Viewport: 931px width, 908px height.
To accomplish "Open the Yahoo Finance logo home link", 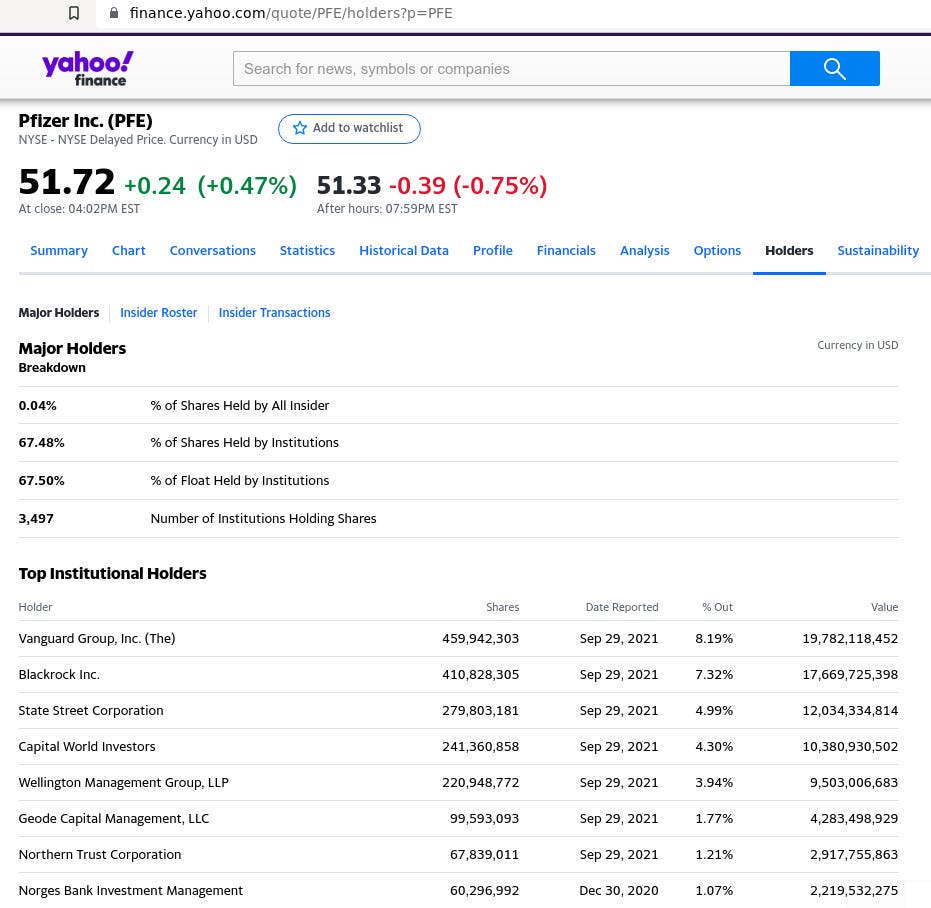I will tap(87, 69).
